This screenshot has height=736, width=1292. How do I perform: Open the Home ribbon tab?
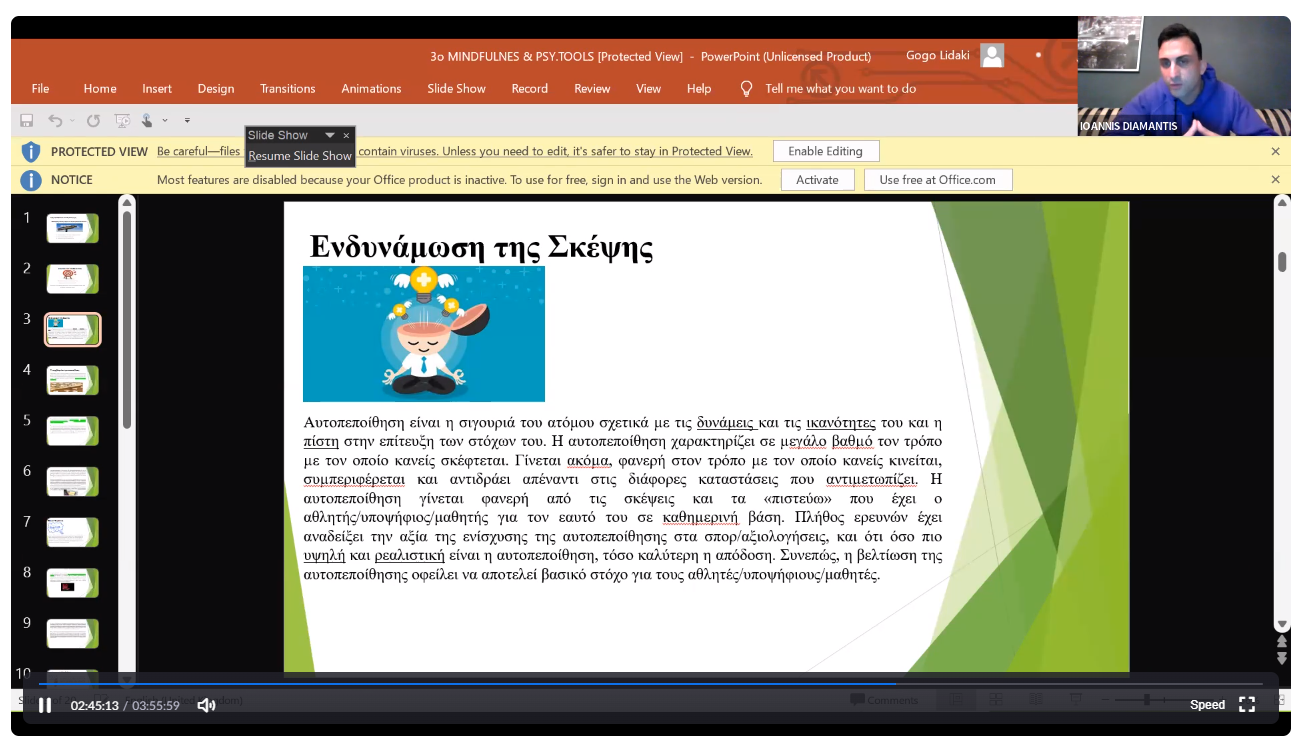[x=100, y=88]
